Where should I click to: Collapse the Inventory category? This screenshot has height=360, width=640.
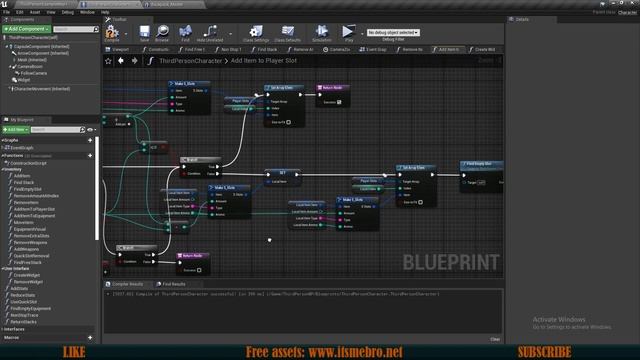2,169
